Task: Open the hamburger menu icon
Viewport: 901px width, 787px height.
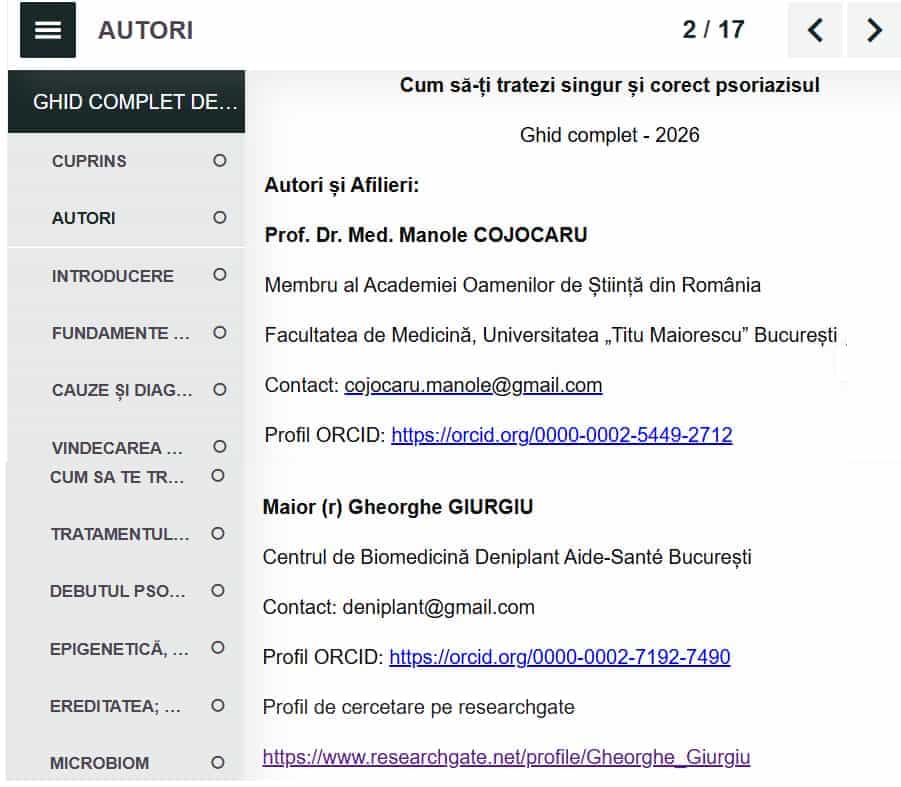Action: [48, 30]
